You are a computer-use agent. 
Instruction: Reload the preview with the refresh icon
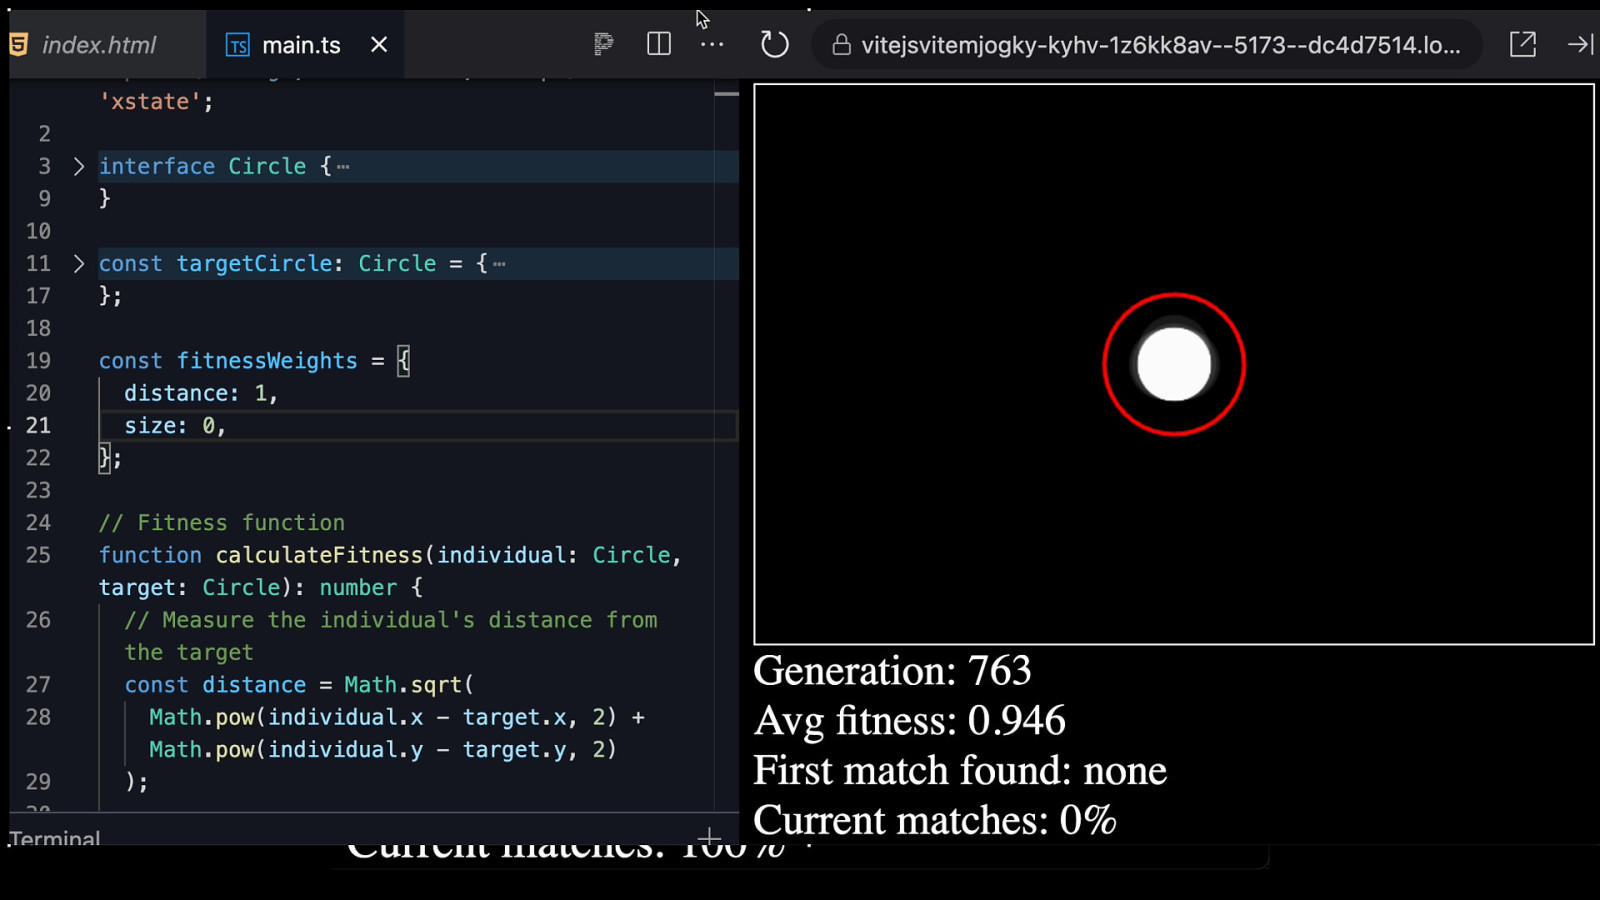(775, 45)
